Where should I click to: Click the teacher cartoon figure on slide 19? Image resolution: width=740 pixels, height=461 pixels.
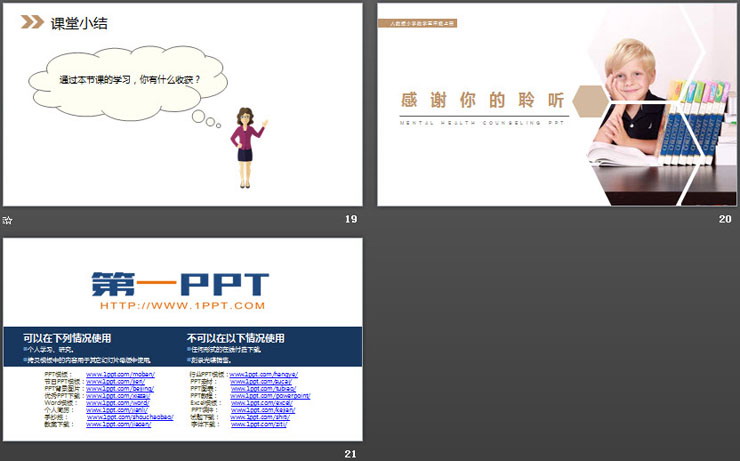[247, 148]
